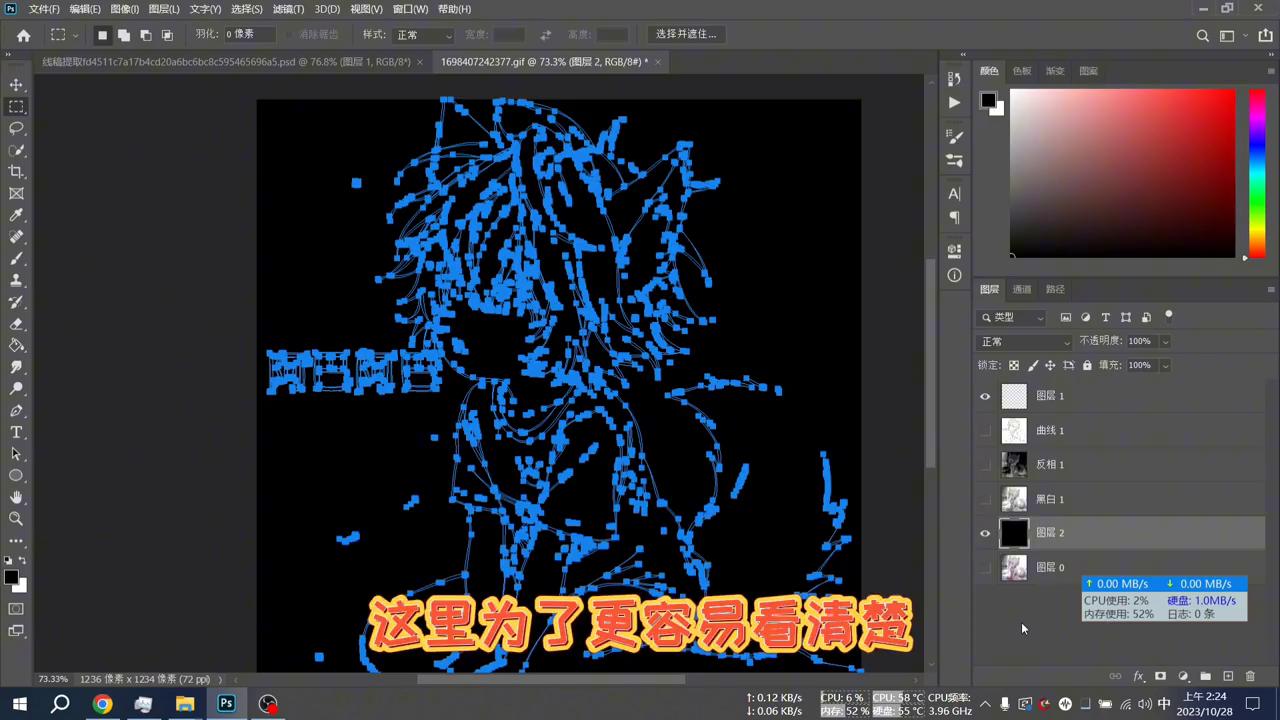Select the Lasso tool

tap(16, 128)
